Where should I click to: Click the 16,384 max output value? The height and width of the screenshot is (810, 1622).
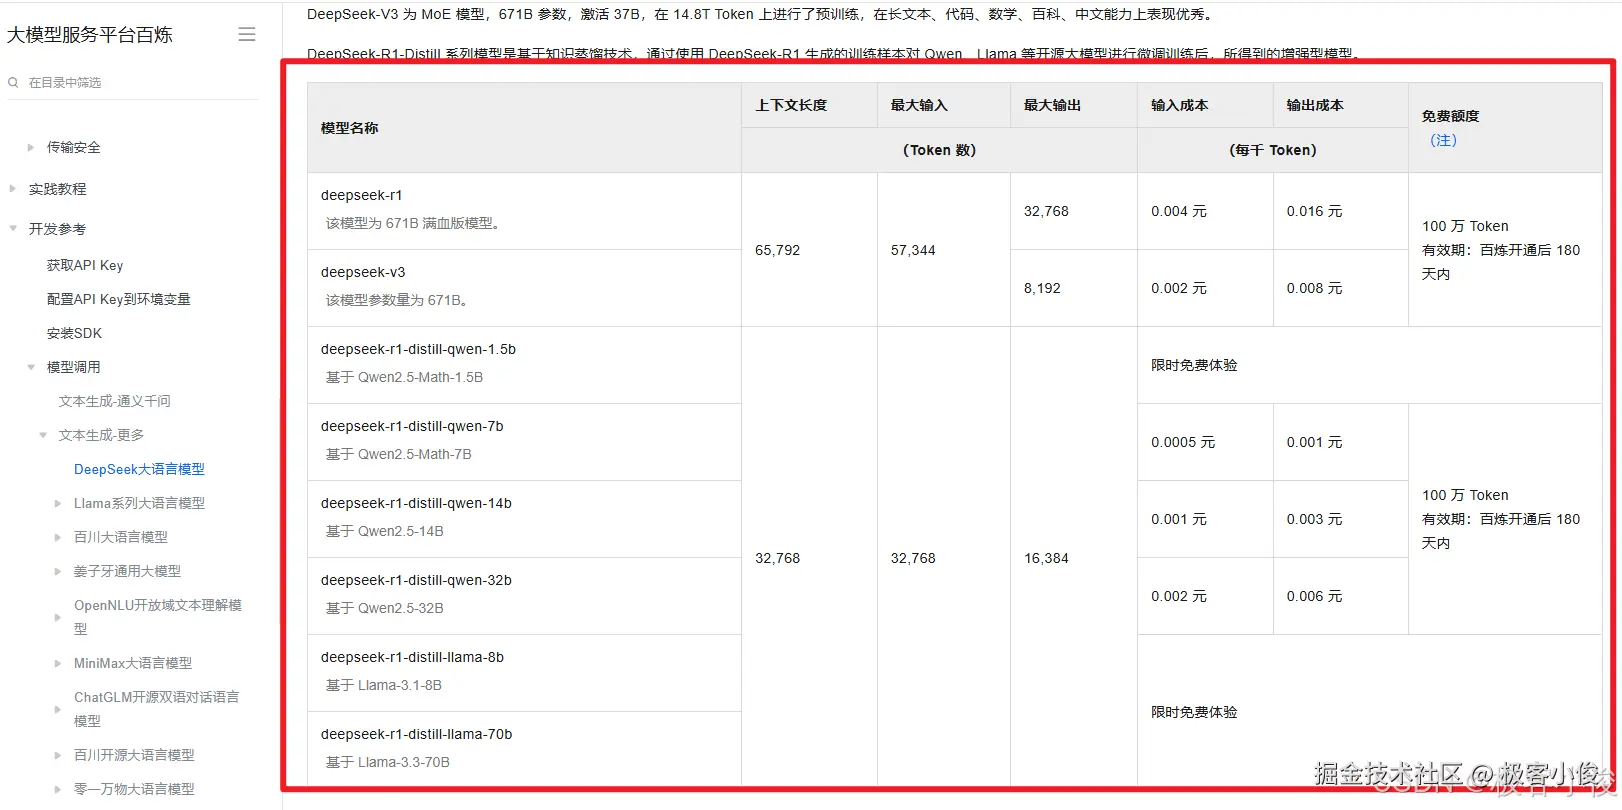[x=1046, y=558]
